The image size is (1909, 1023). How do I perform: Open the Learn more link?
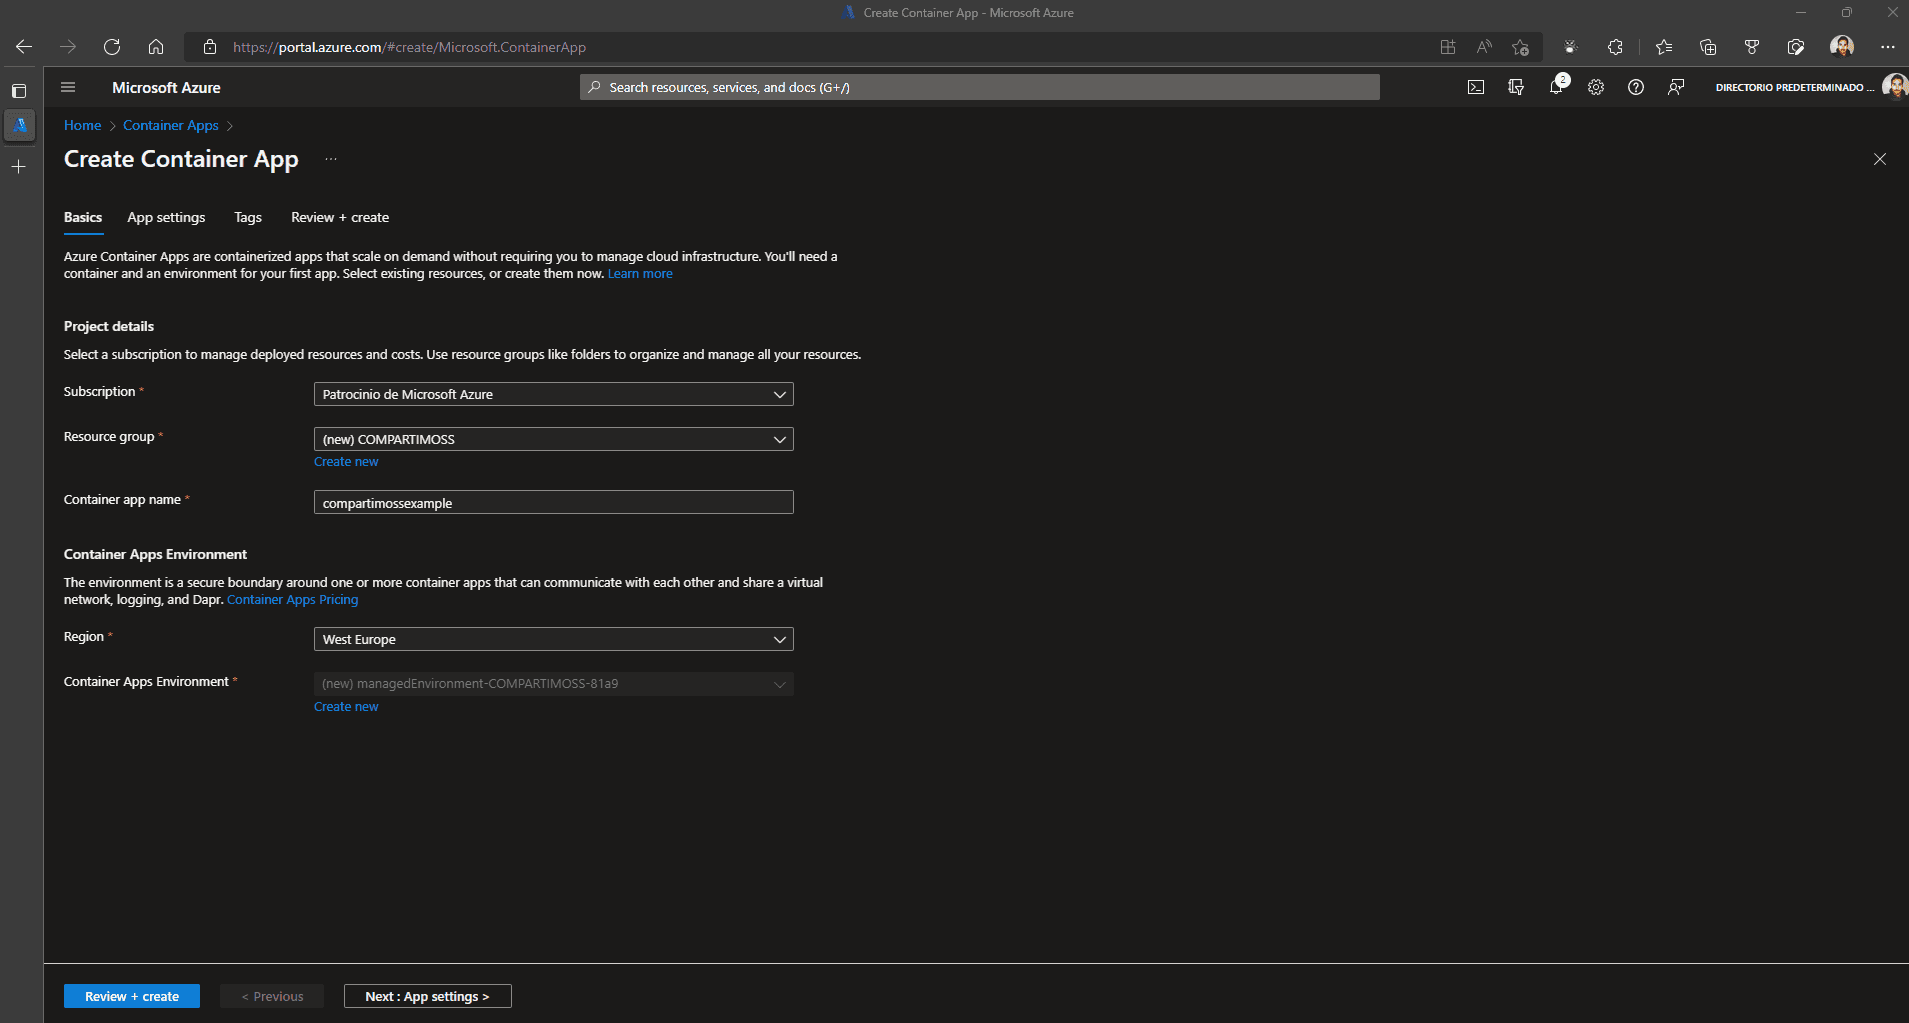pyautogui.click(x=640, y=273)
